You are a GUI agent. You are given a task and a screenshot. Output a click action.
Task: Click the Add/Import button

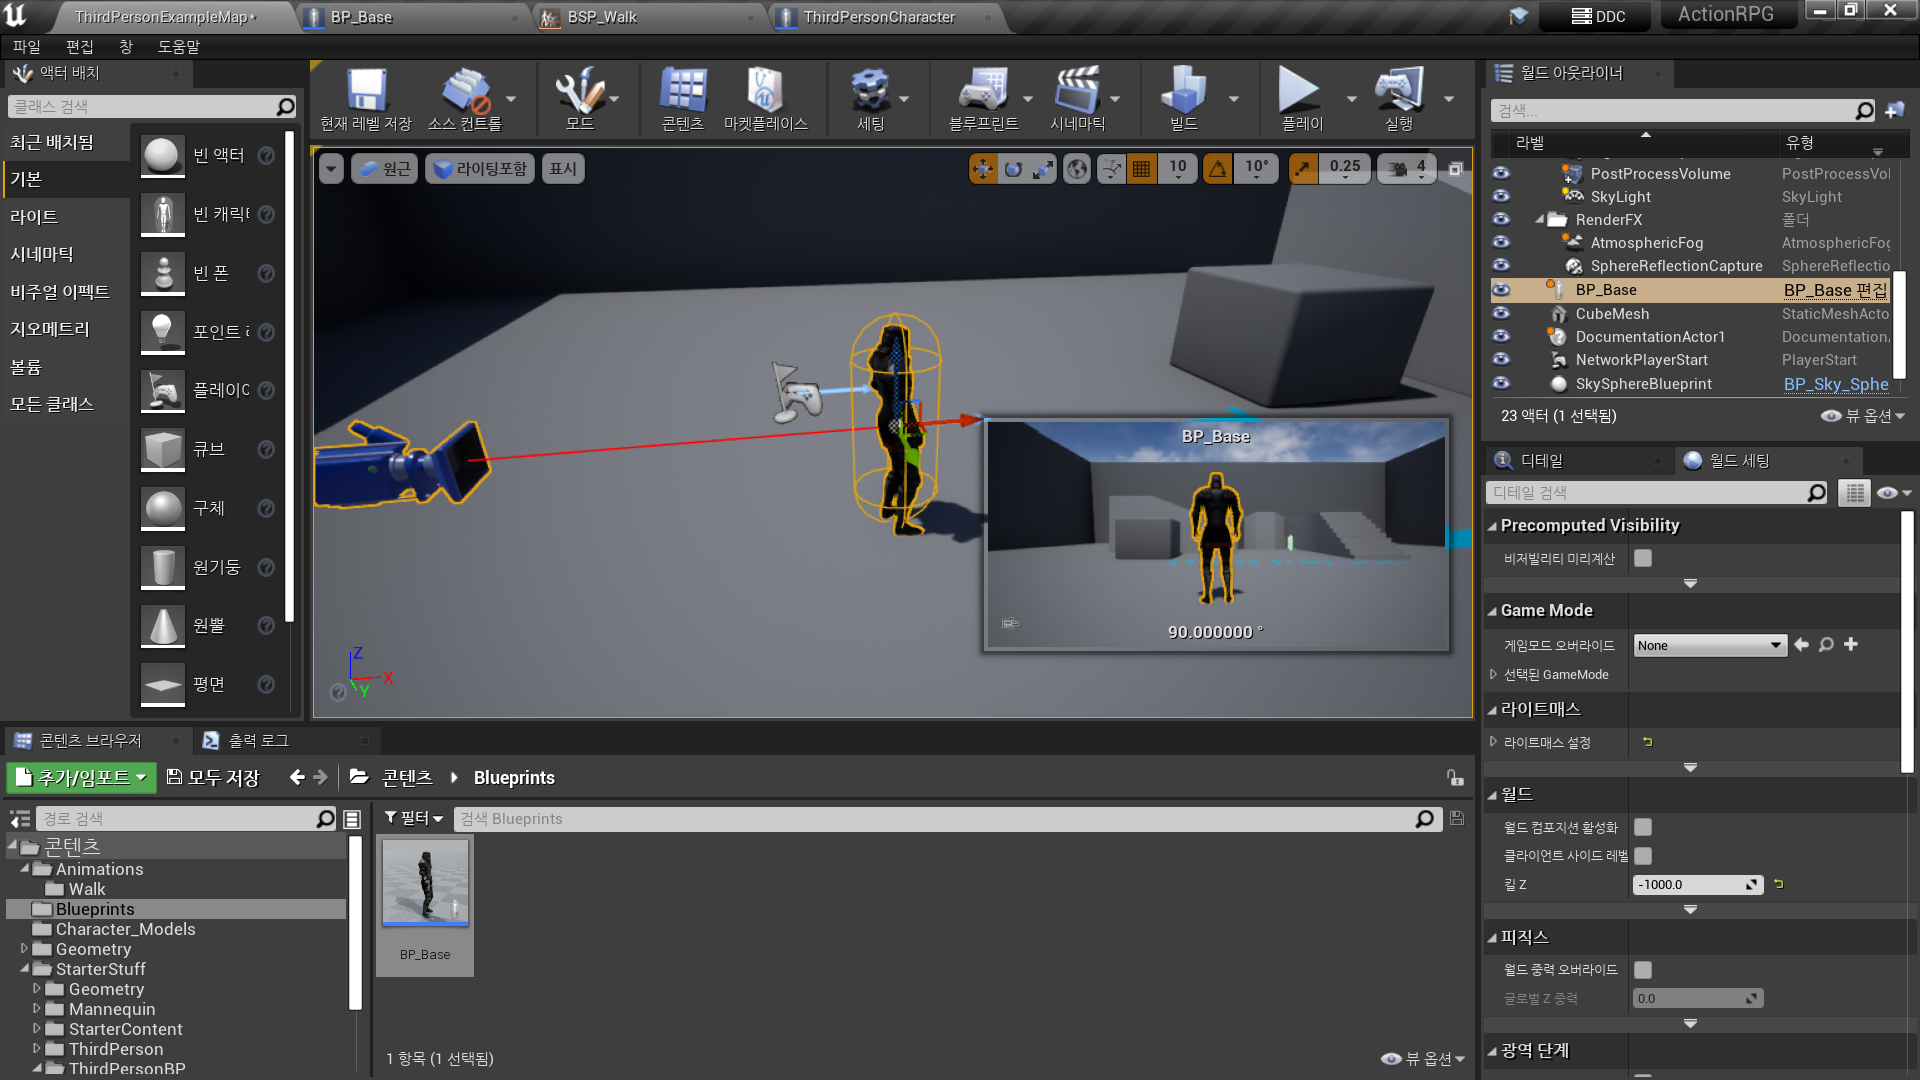tap(82, 778)
